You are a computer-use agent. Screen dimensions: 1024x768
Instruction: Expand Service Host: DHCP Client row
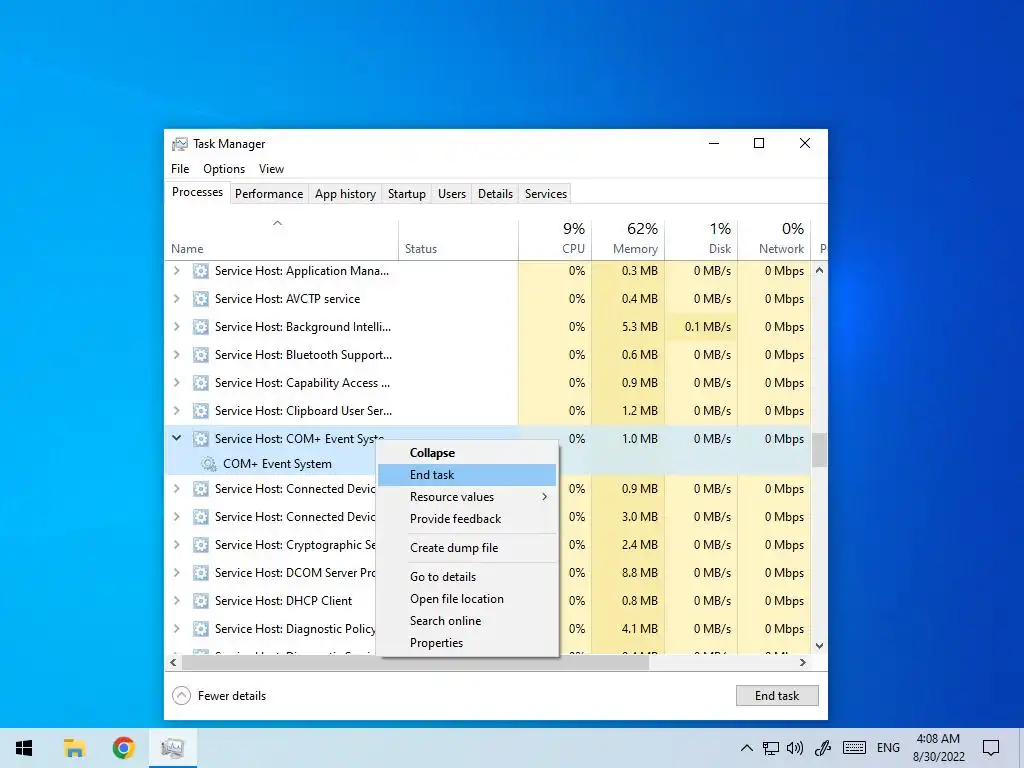[x=176, y=601]
